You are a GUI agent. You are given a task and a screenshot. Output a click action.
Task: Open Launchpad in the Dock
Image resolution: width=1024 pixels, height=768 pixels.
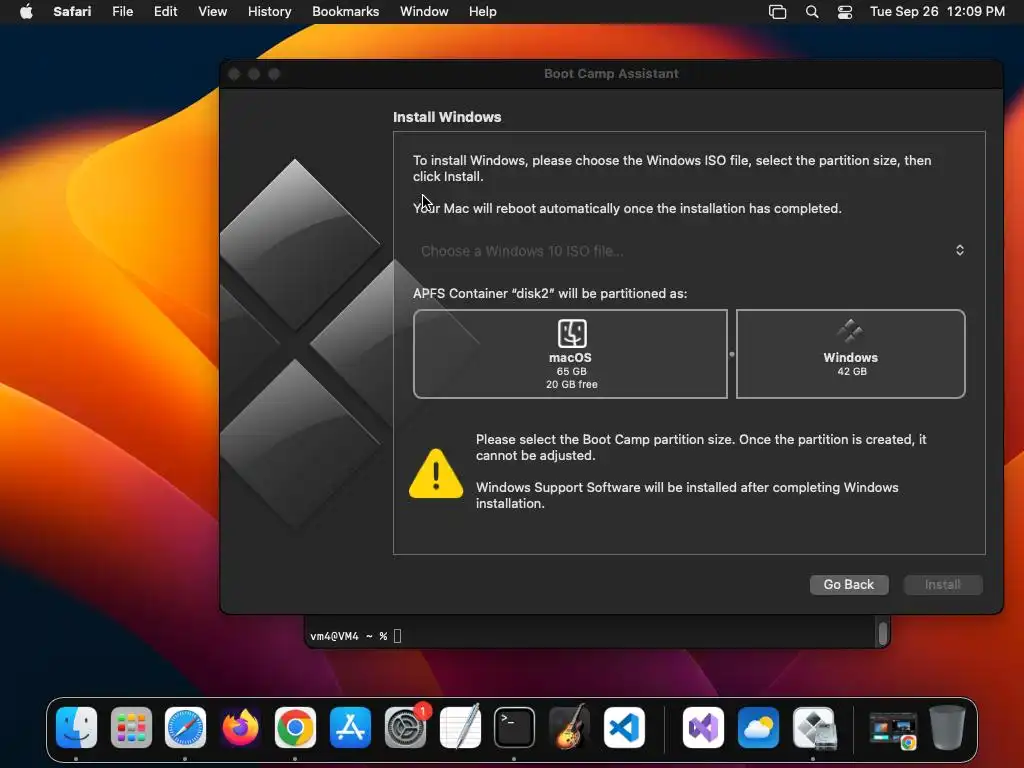[131, 728]
